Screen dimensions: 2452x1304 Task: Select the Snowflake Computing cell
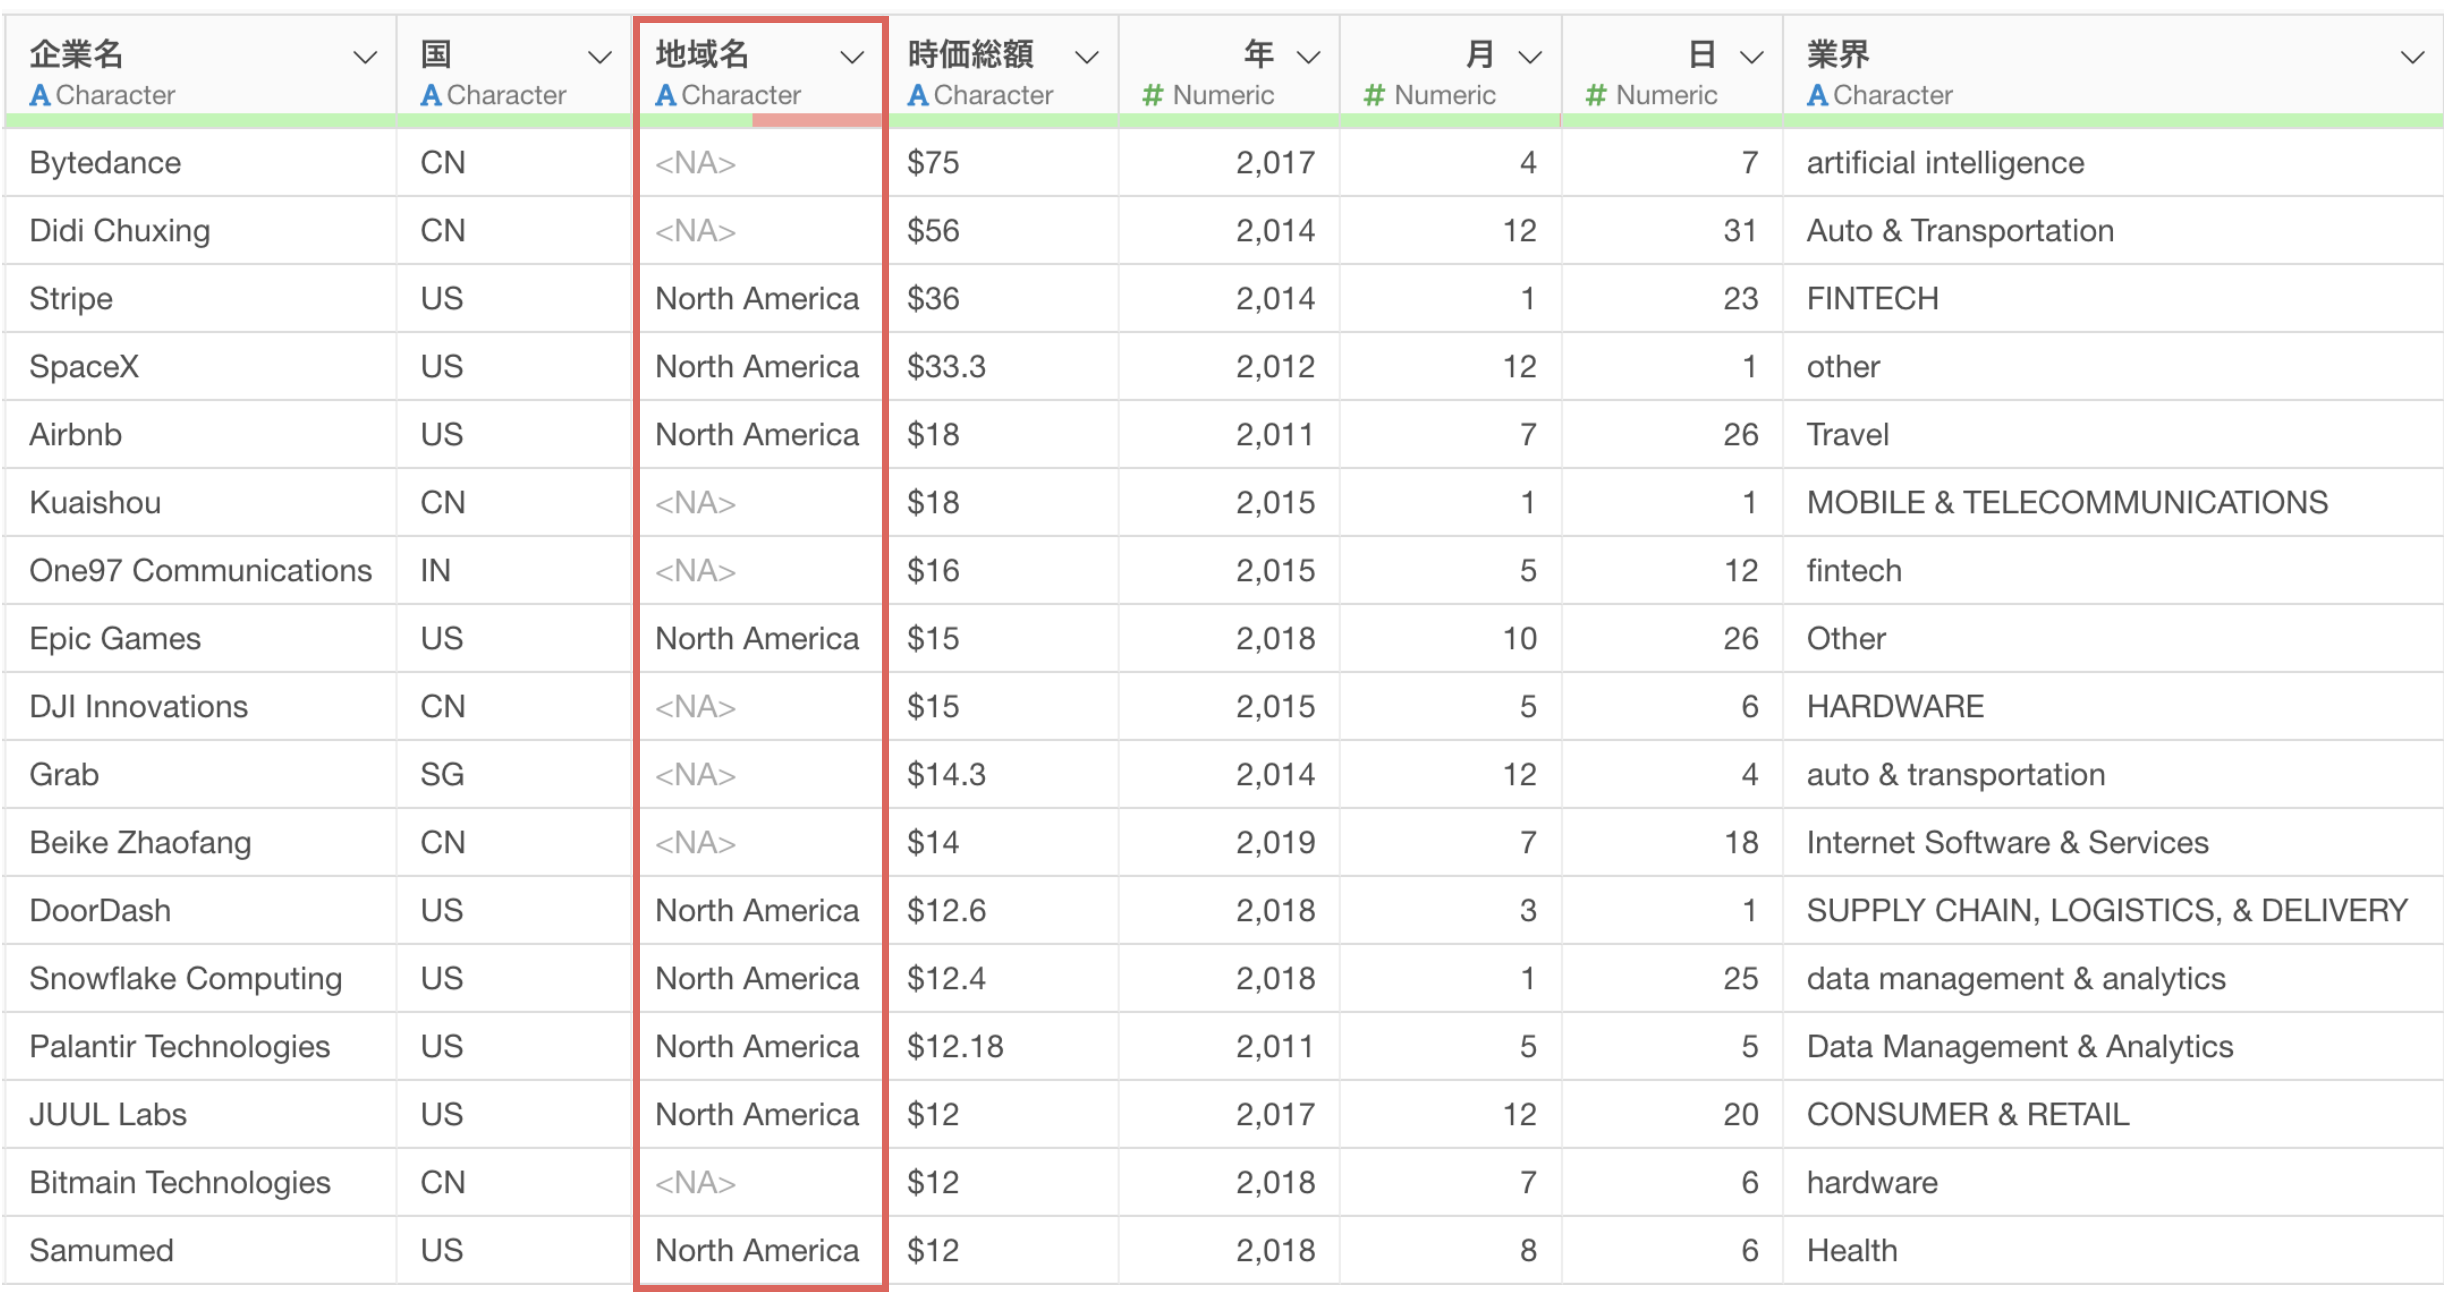[200, 978]
